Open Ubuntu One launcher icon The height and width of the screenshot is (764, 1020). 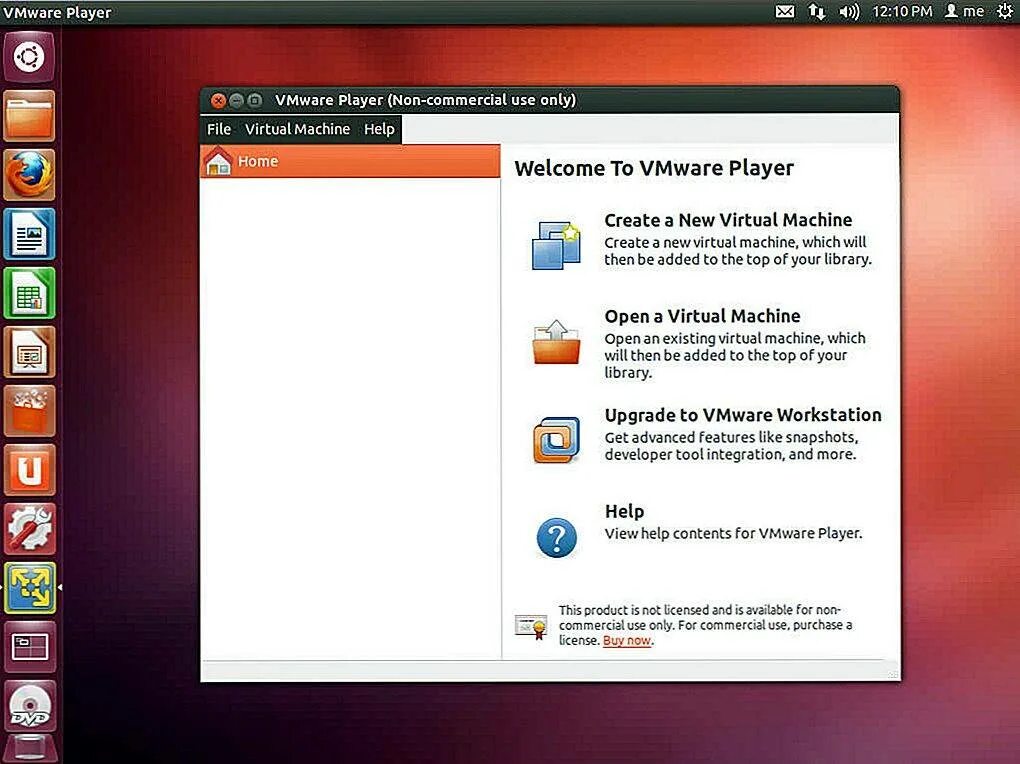click(29, 470)
